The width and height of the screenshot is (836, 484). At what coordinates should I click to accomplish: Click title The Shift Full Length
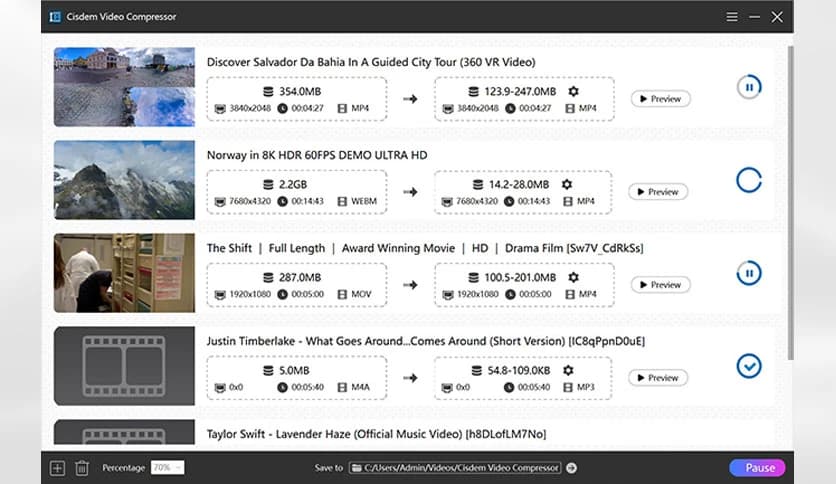pyautogui.click(x=425, y=248)
